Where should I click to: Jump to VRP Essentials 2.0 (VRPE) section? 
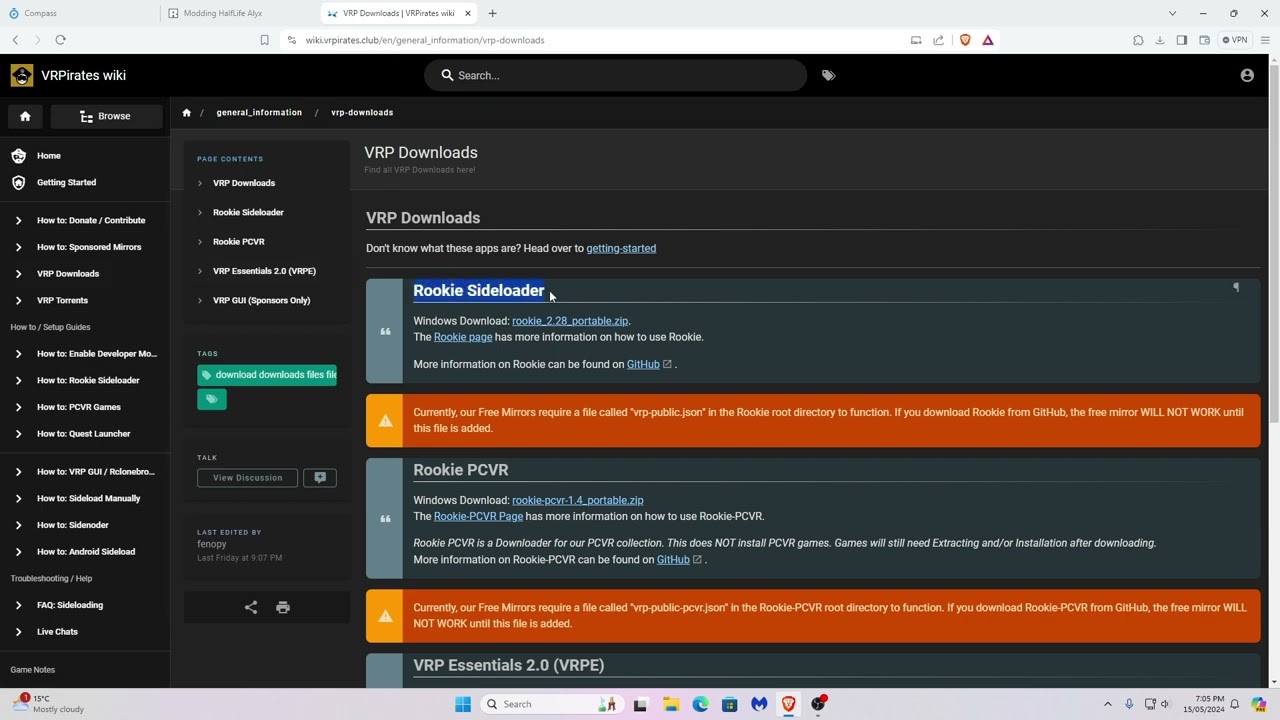coord(264,271)
